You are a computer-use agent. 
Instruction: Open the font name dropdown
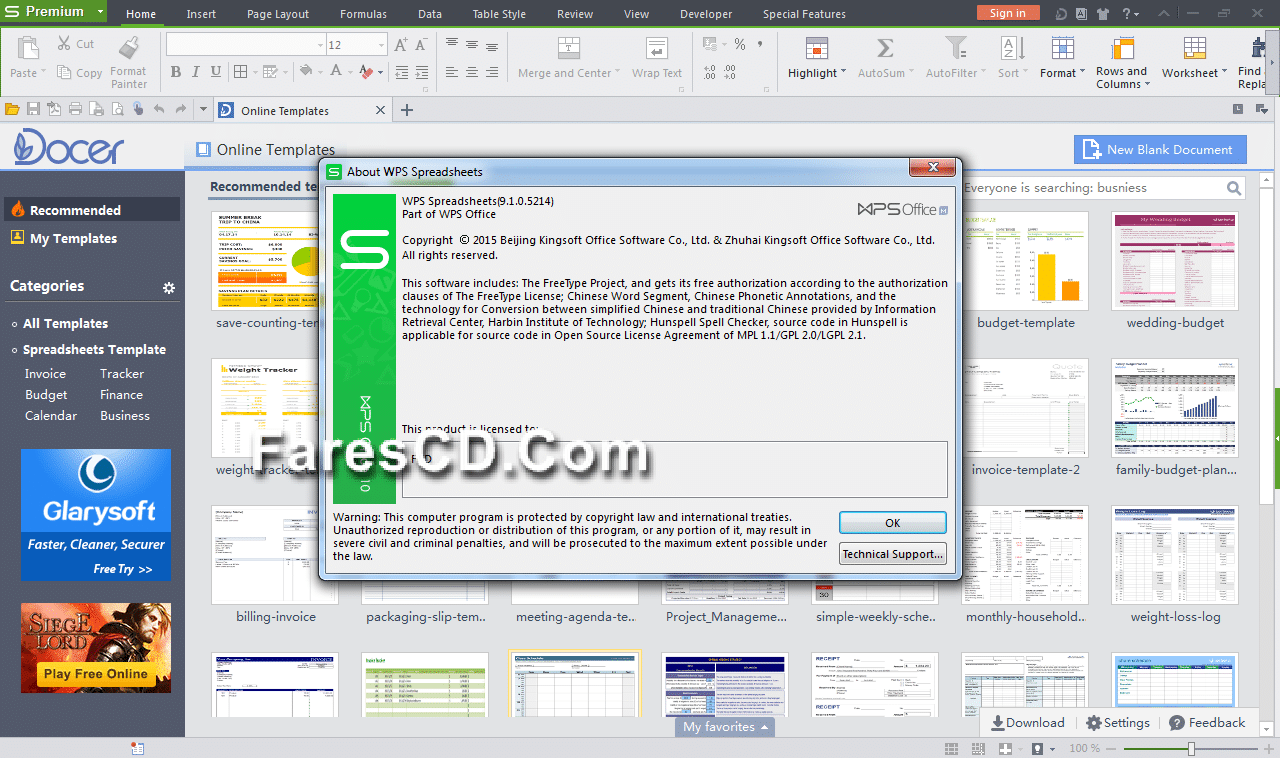tap(320, 45)
